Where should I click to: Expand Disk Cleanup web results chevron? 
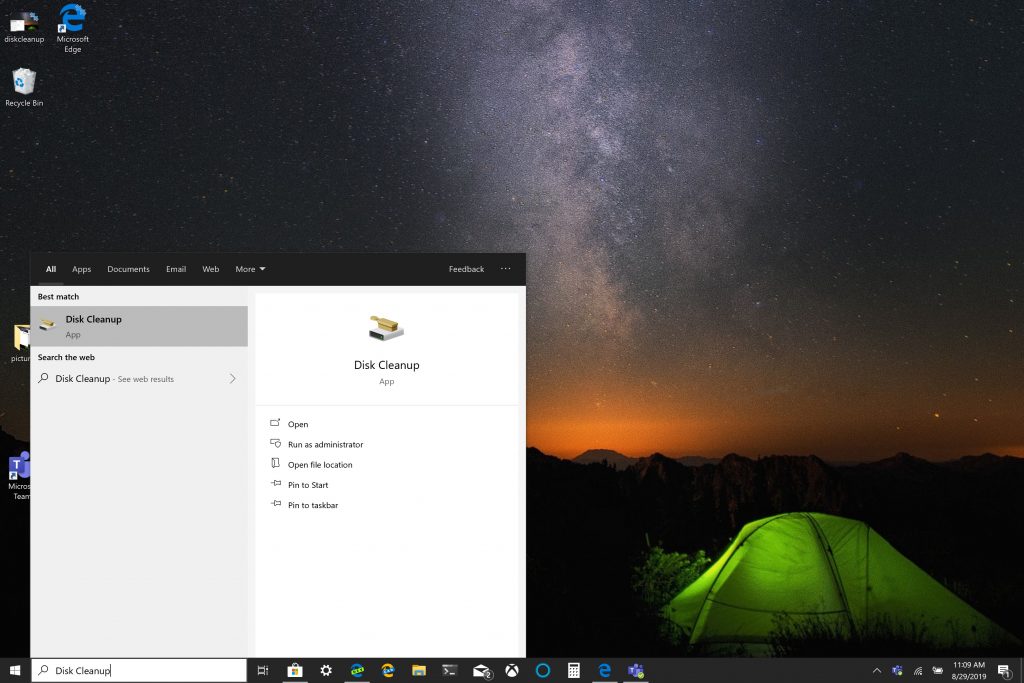[x=232, y=379]
